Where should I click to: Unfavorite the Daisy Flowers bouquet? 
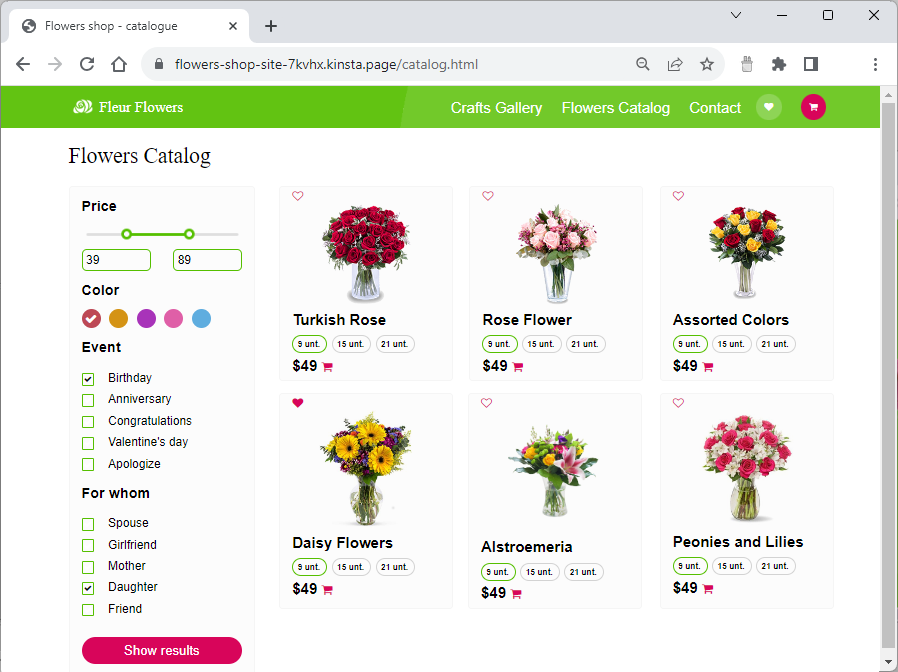click(x=298, y=403)
